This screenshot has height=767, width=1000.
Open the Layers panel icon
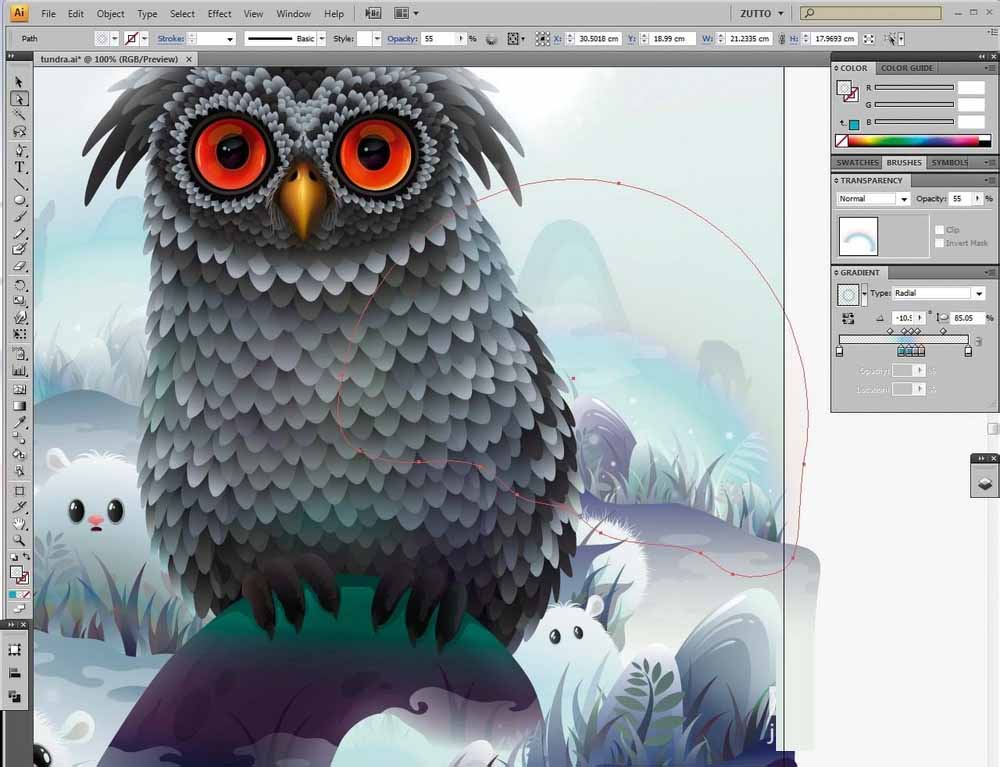985,484
